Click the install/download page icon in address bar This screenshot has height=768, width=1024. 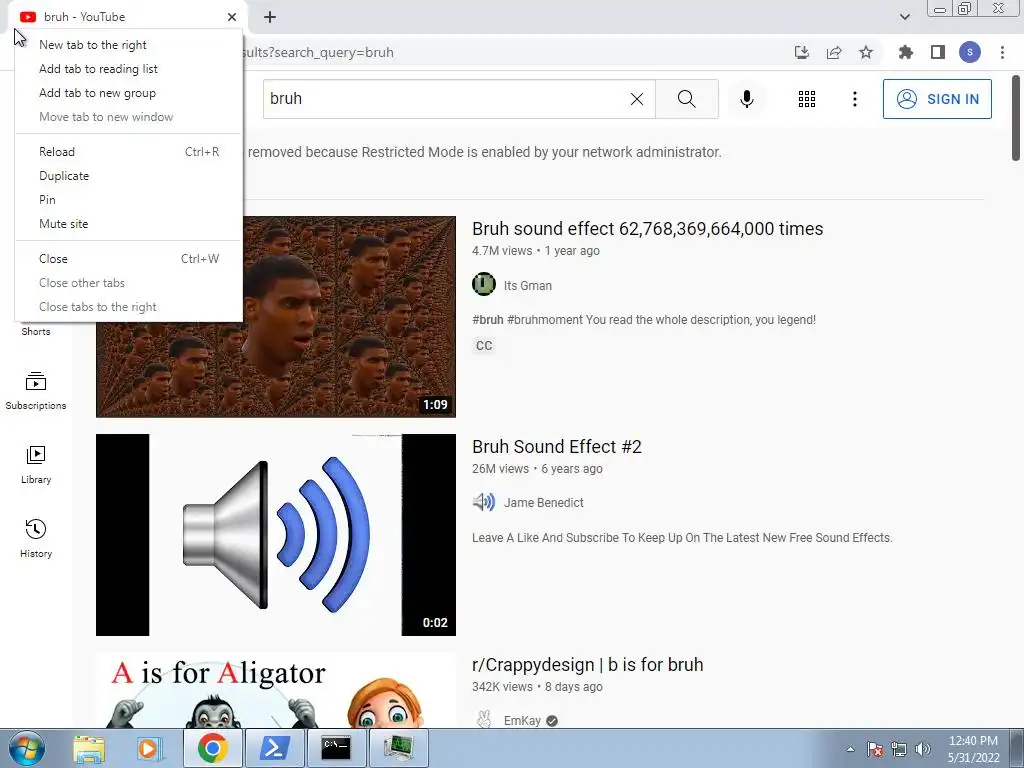802,52
